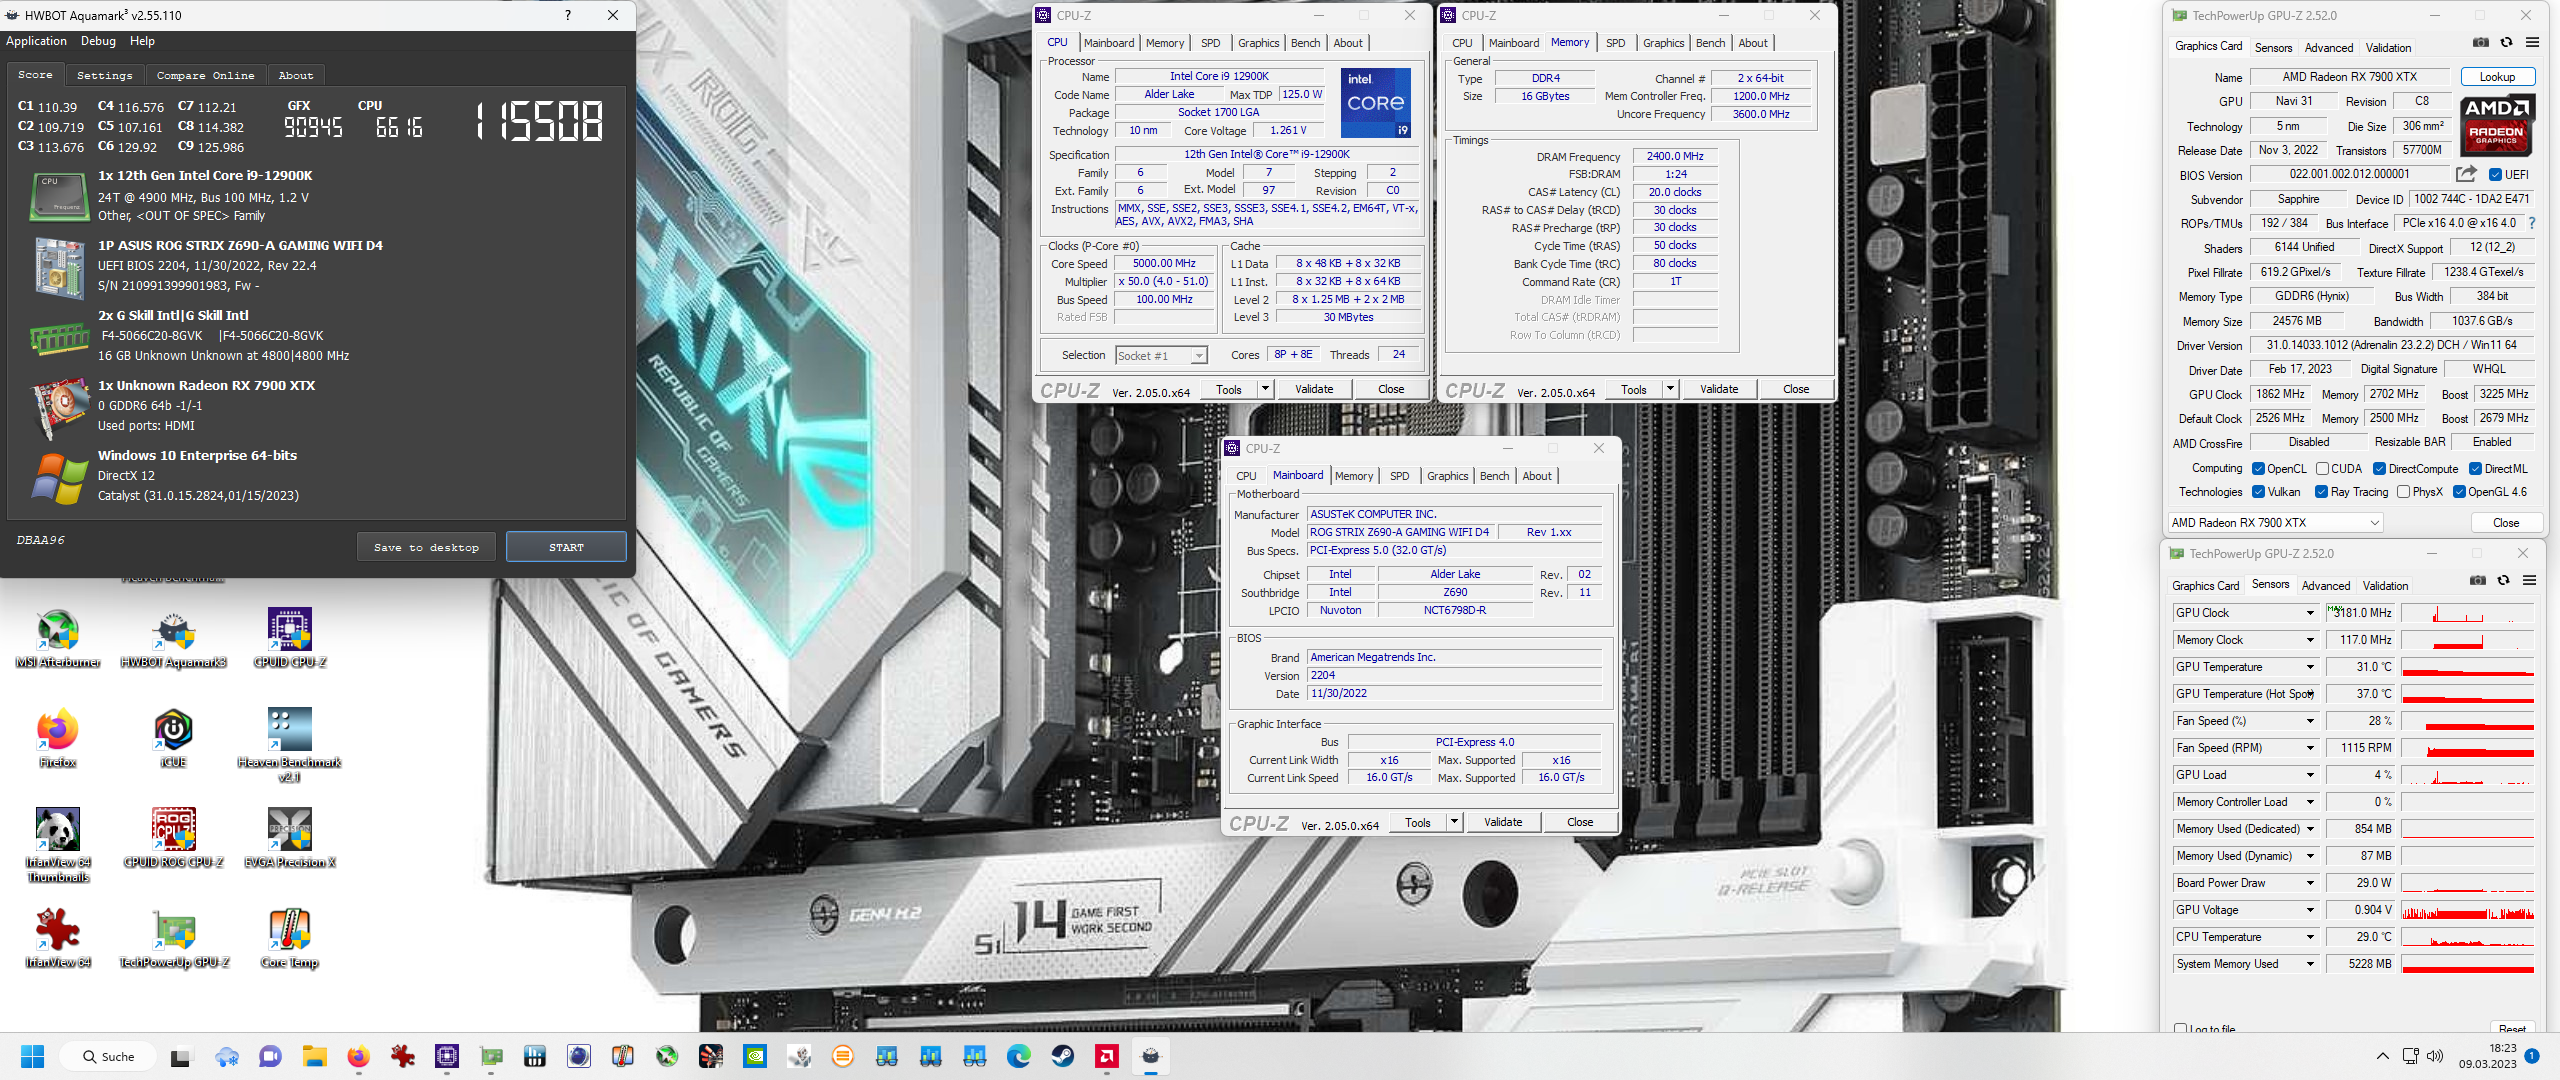The width and height of the screenshot is (2560, 1080).
Task: Expand the GPU Temperature sensor dropdown
Action: pos(2310,667)
